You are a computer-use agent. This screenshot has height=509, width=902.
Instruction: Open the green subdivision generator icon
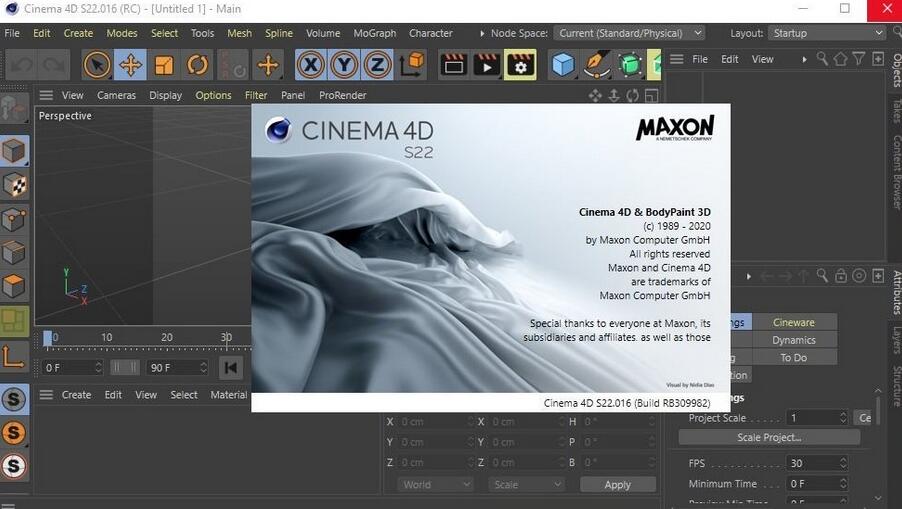(630, 64)
